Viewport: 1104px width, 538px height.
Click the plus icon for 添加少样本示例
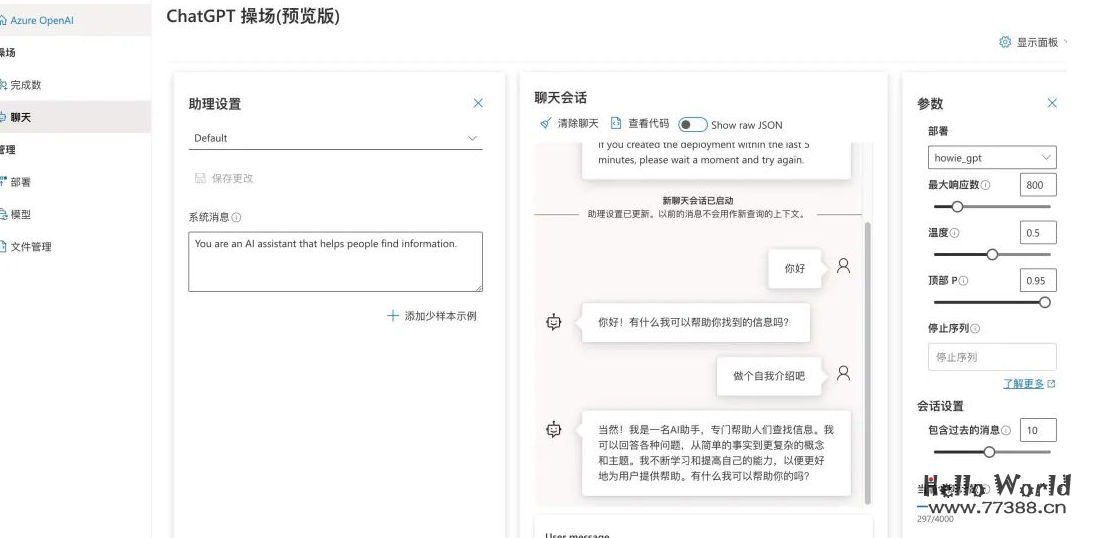(393, 315)
